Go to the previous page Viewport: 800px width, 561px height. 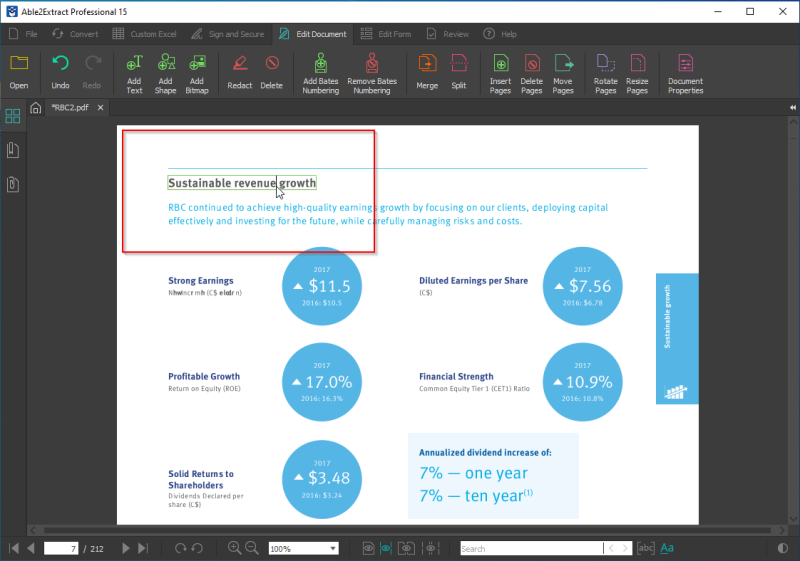(31, 548)
